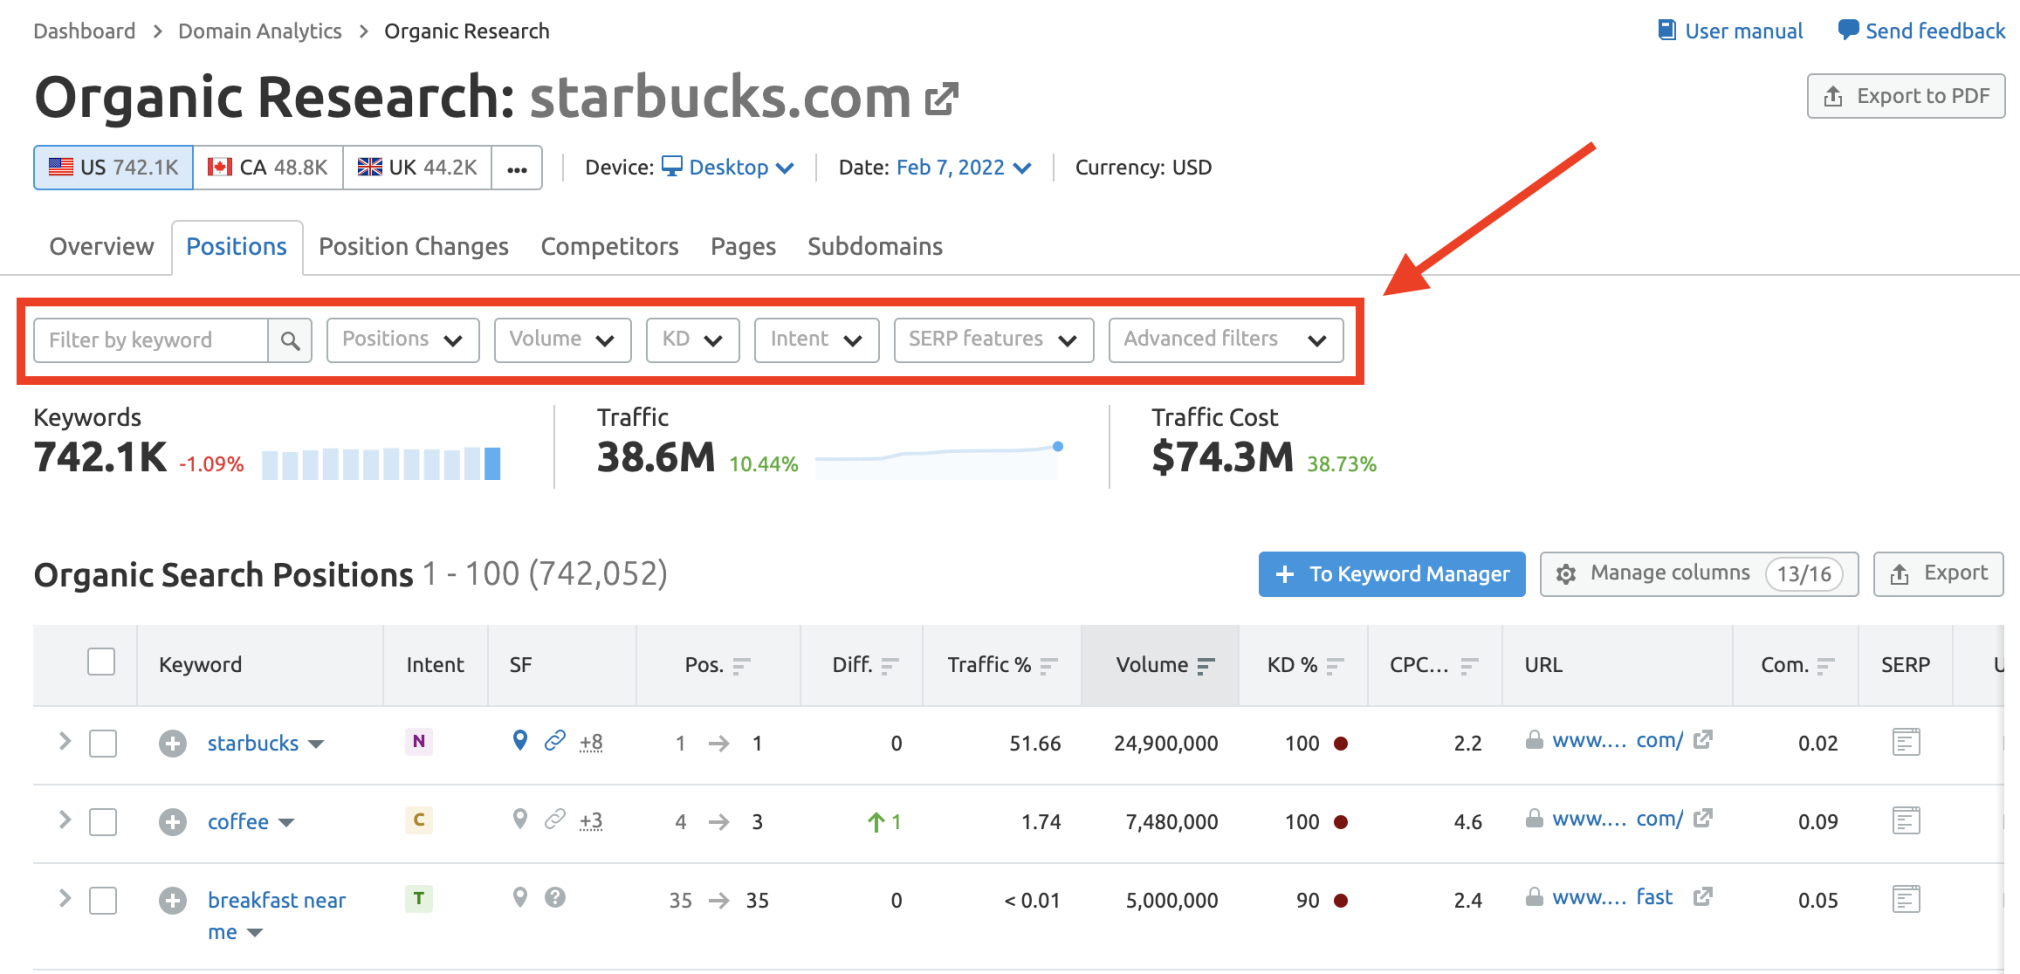Open the Feb 7, 2022 date dropdown
The image size is (2020, 974).
click(x=964, y=167)
